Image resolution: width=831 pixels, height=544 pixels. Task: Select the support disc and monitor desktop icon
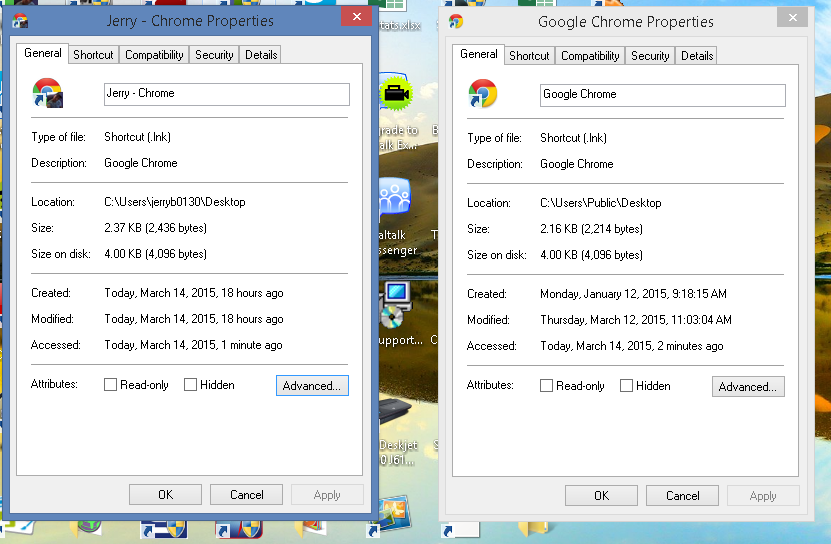(x=395, y=305)
